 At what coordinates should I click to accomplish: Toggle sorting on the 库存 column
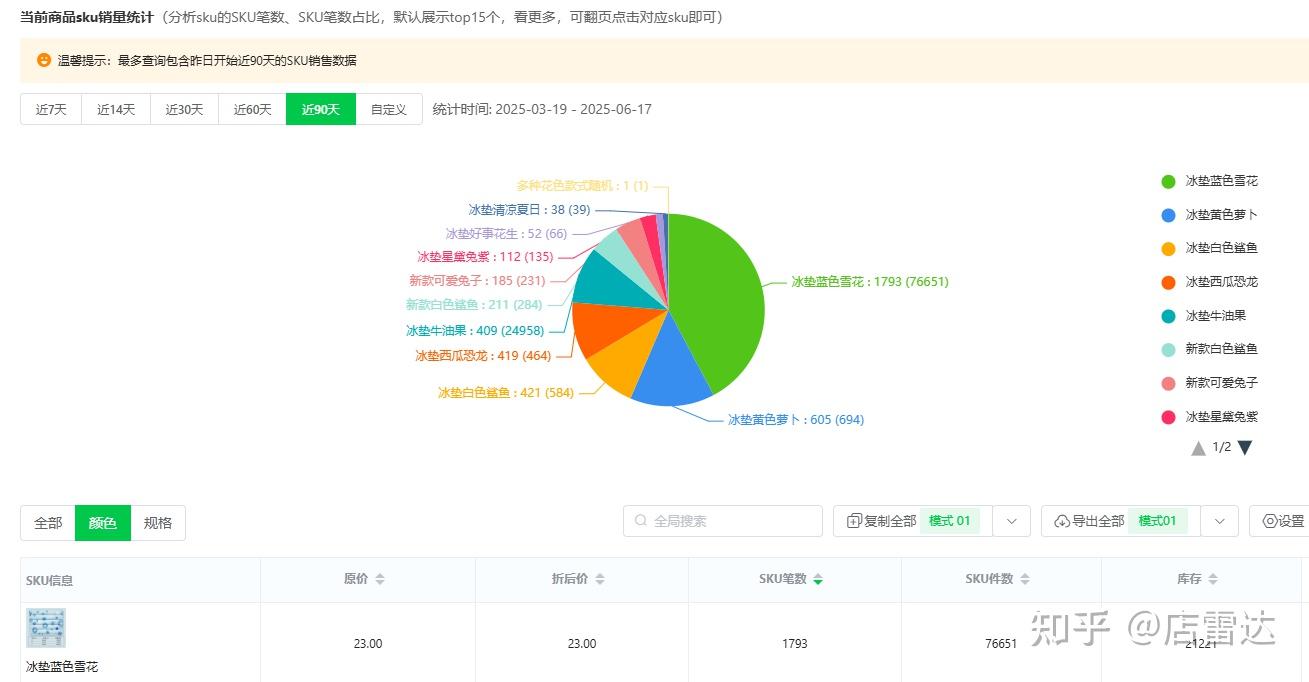point(1214,578)
